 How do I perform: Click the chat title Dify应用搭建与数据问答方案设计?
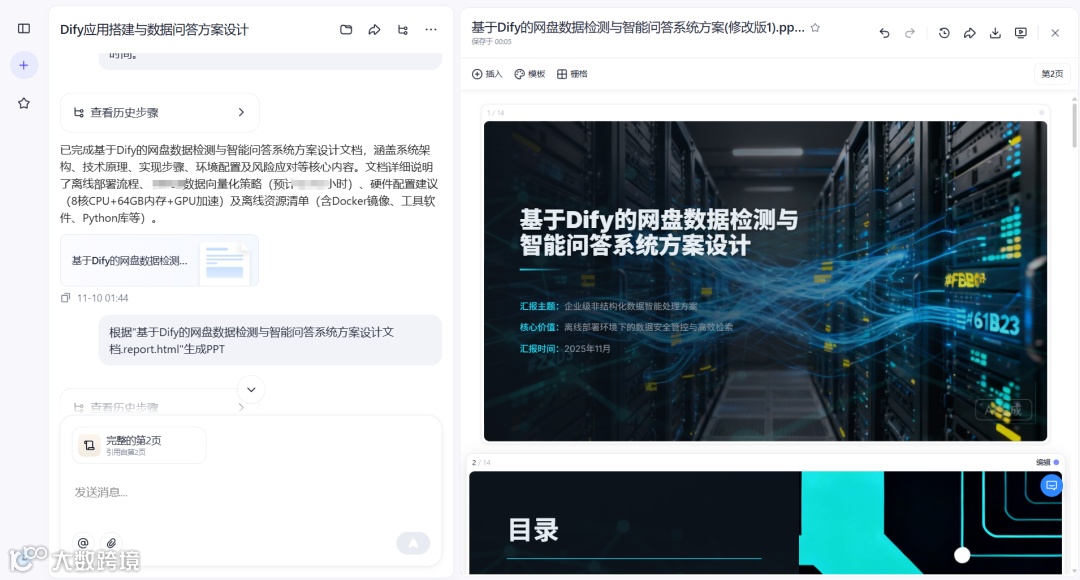click(154, 30)
